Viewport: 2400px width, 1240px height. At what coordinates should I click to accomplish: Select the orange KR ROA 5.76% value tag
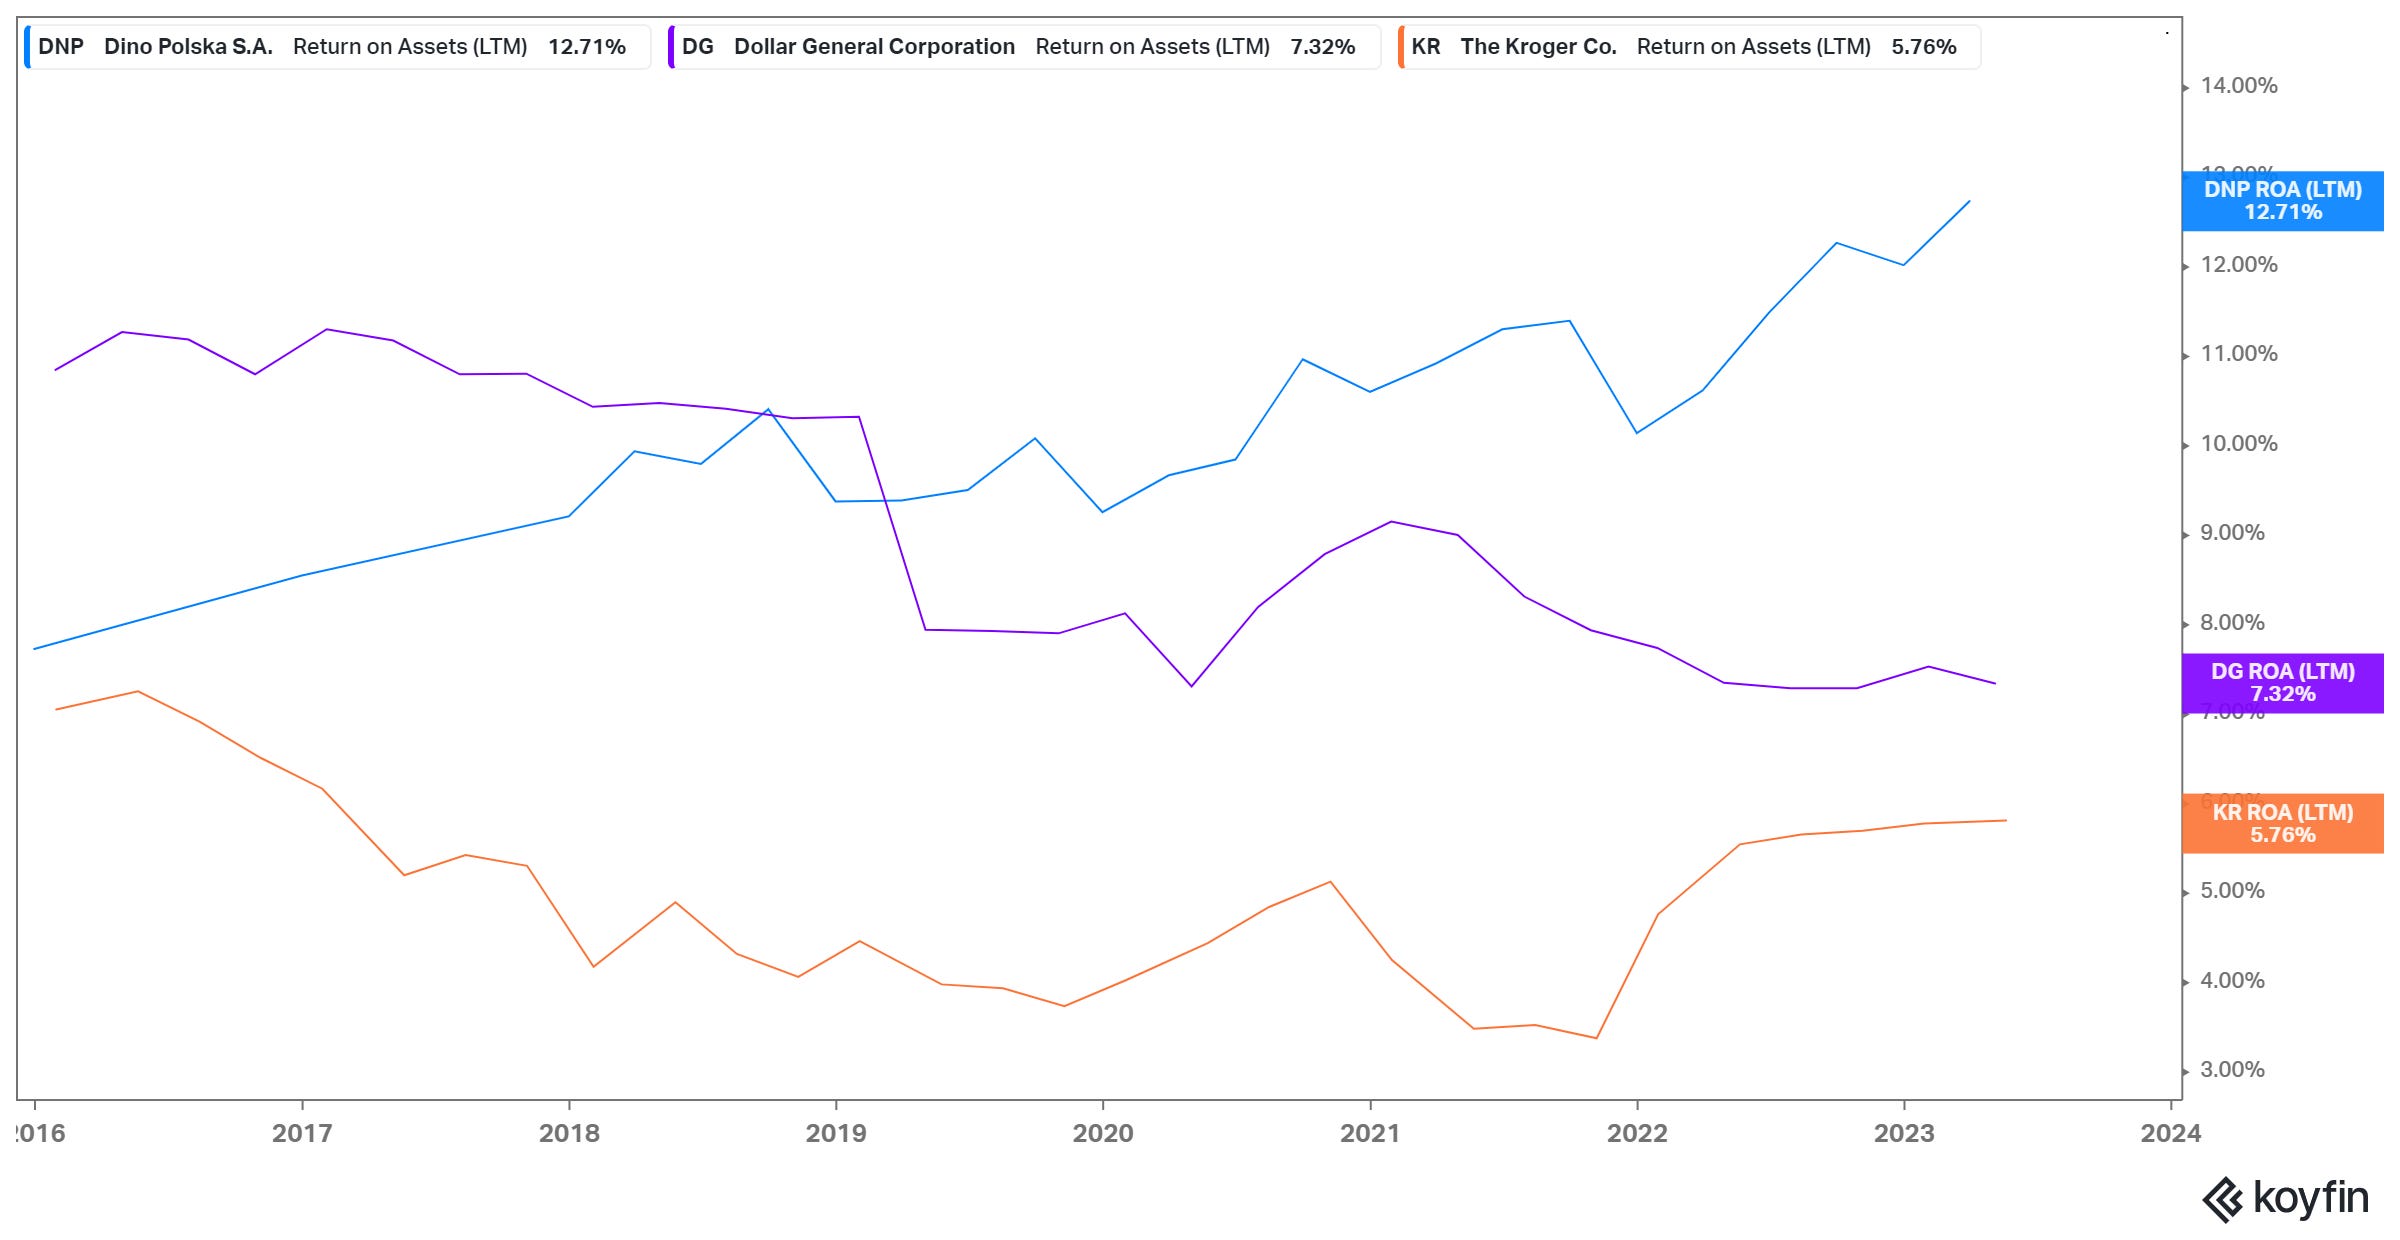click(2283, 824)
